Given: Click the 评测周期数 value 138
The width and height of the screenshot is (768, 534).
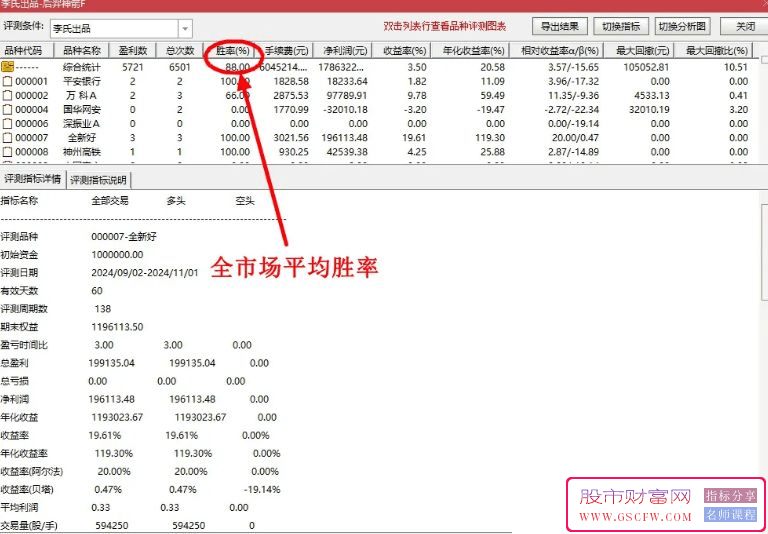Looking at the screenshot, I should [103, 309].
